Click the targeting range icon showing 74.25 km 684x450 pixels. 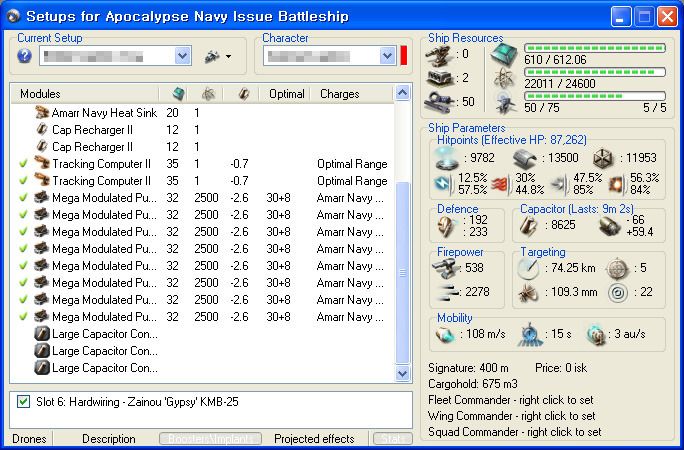pos(529,268)
